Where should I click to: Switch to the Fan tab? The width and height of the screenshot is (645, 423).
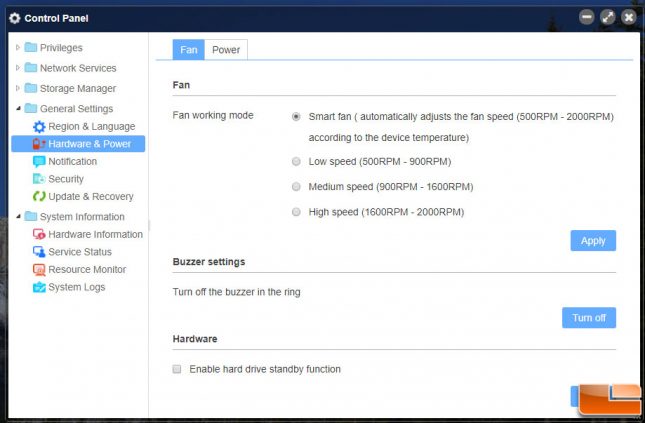[188, 50]
